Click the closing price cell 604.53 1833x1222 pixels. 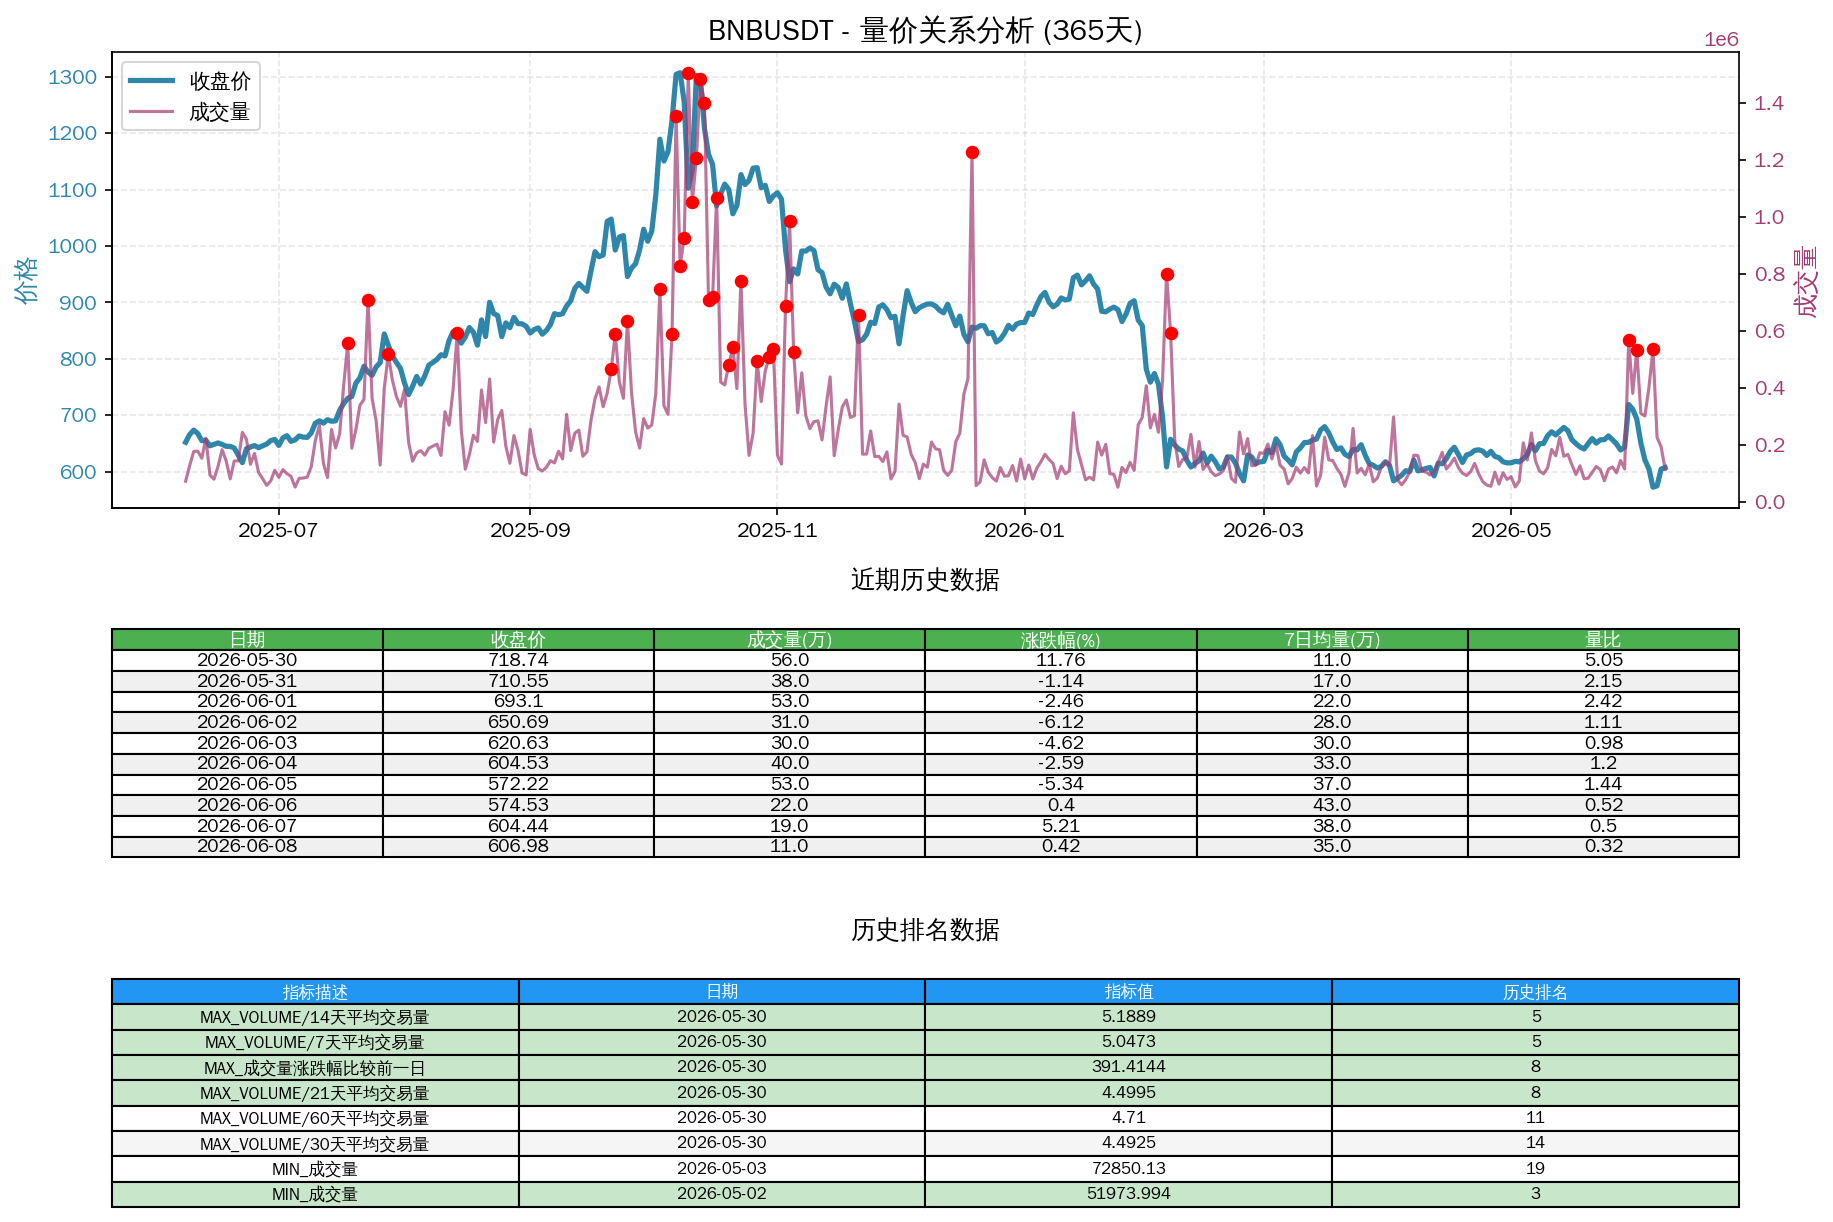(518, 763)
